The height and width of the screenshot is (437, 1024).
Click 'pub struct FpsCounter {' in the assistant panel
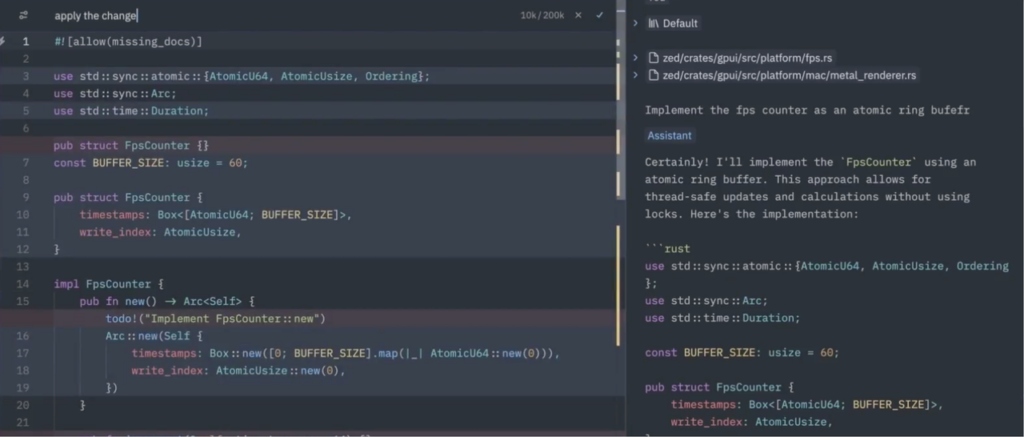pyautogui.click(x=719, y=387)
